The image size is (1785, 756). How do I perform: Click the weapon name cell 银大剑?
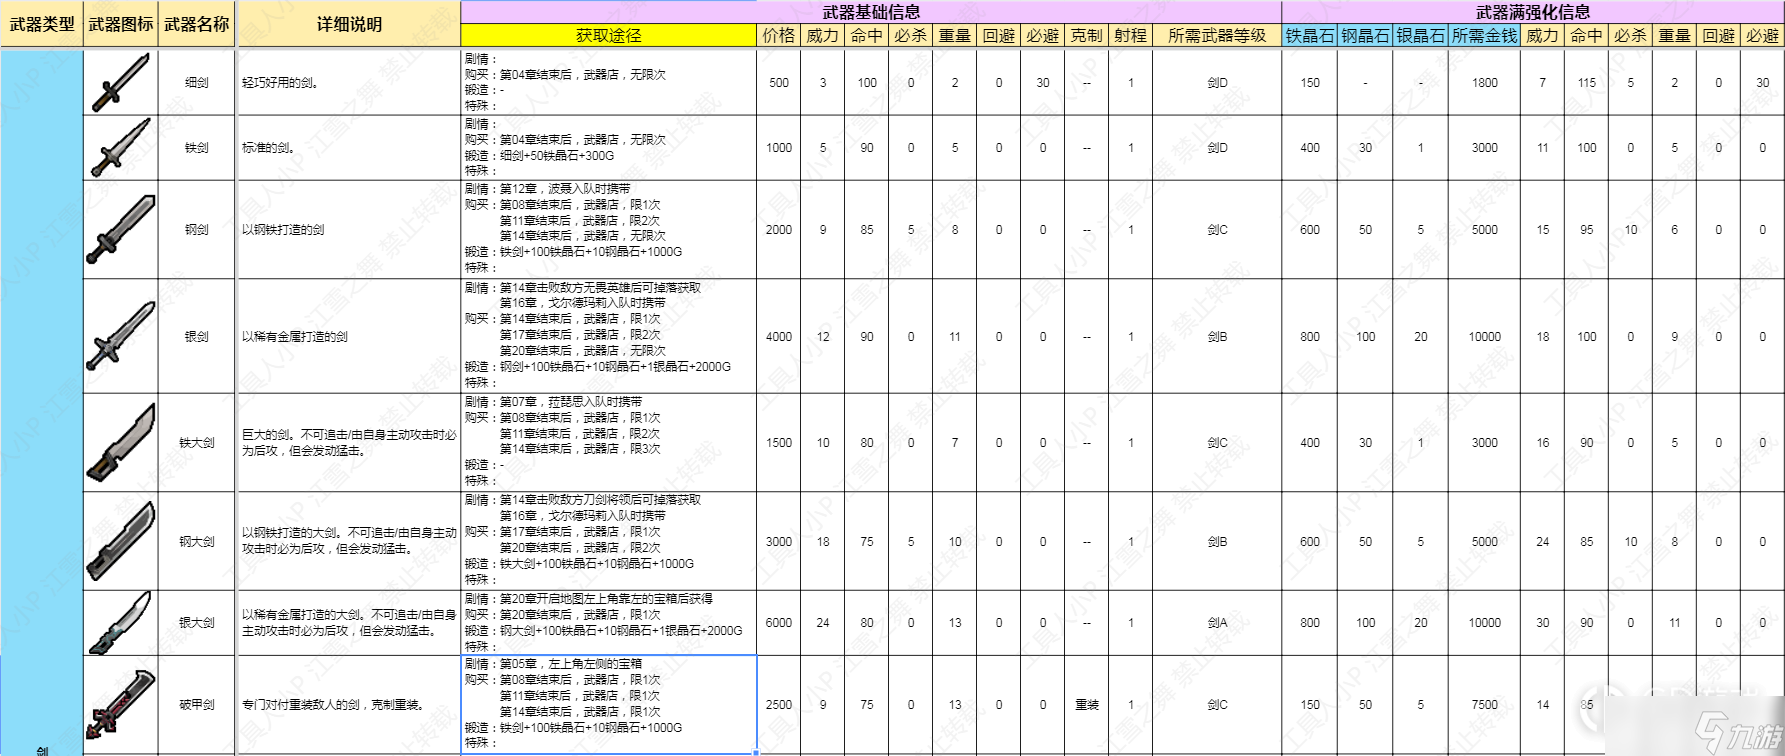197,622
